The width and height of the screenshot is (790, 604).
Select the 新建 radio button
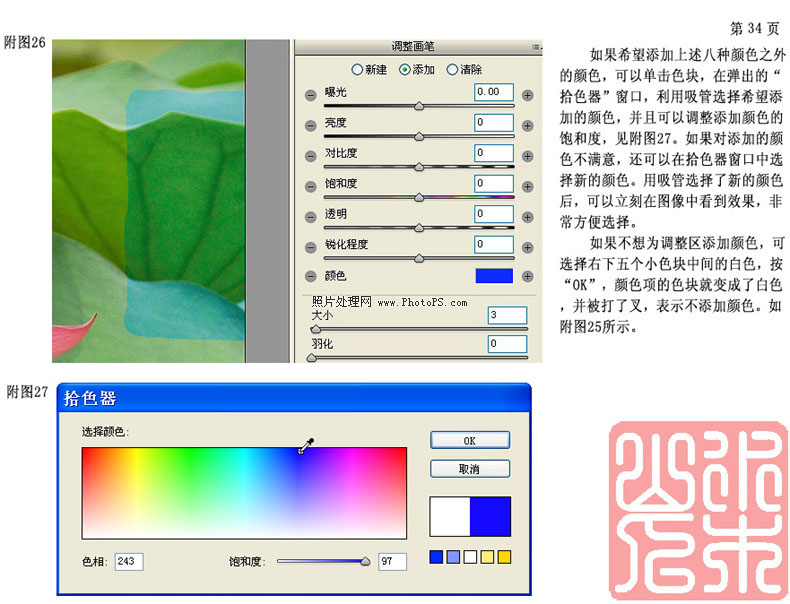pos(357,70)
